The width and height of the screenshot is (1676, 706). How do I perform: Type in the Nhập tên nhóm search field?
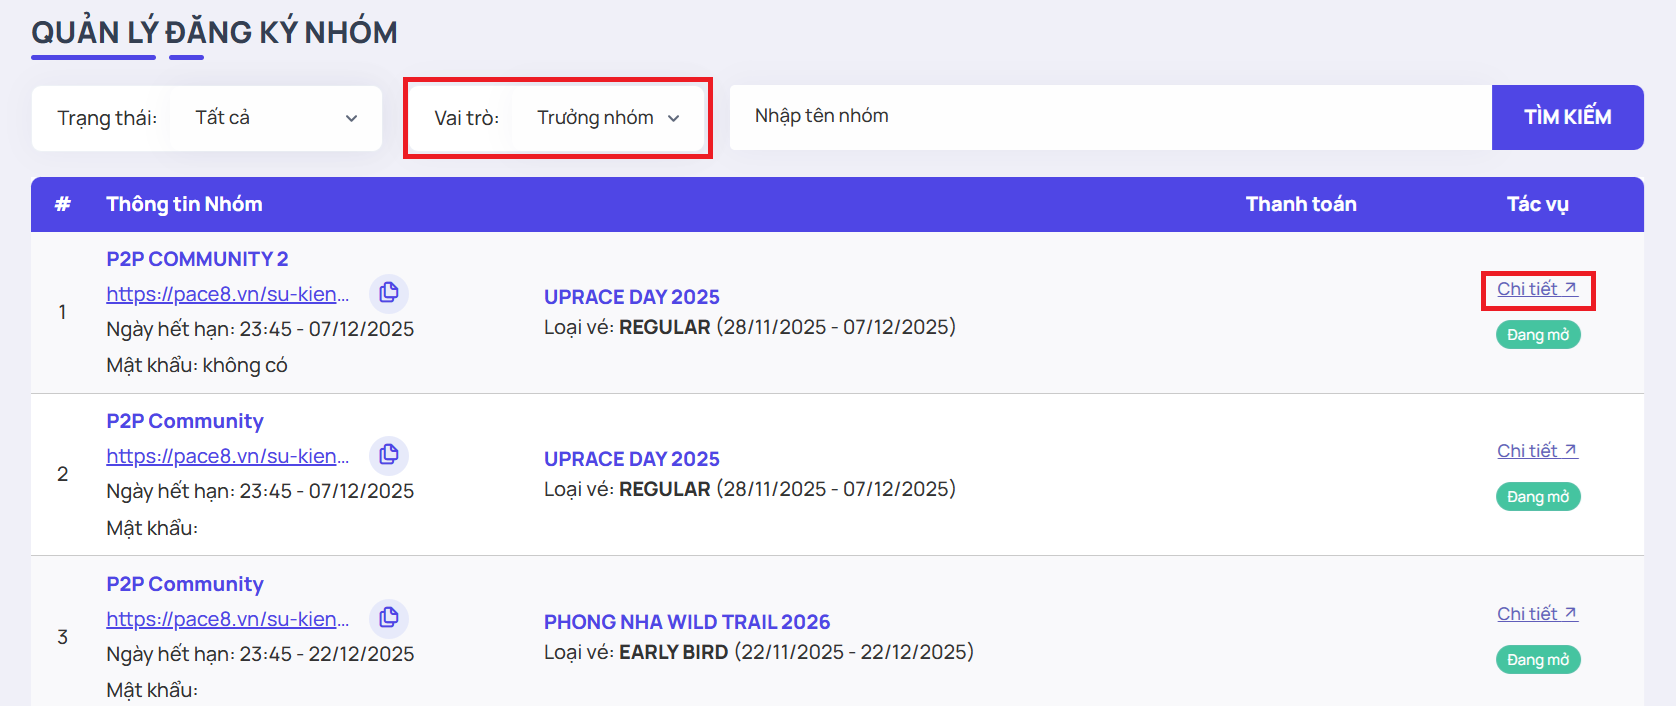pyautogui.click(x=1110, y=117)
